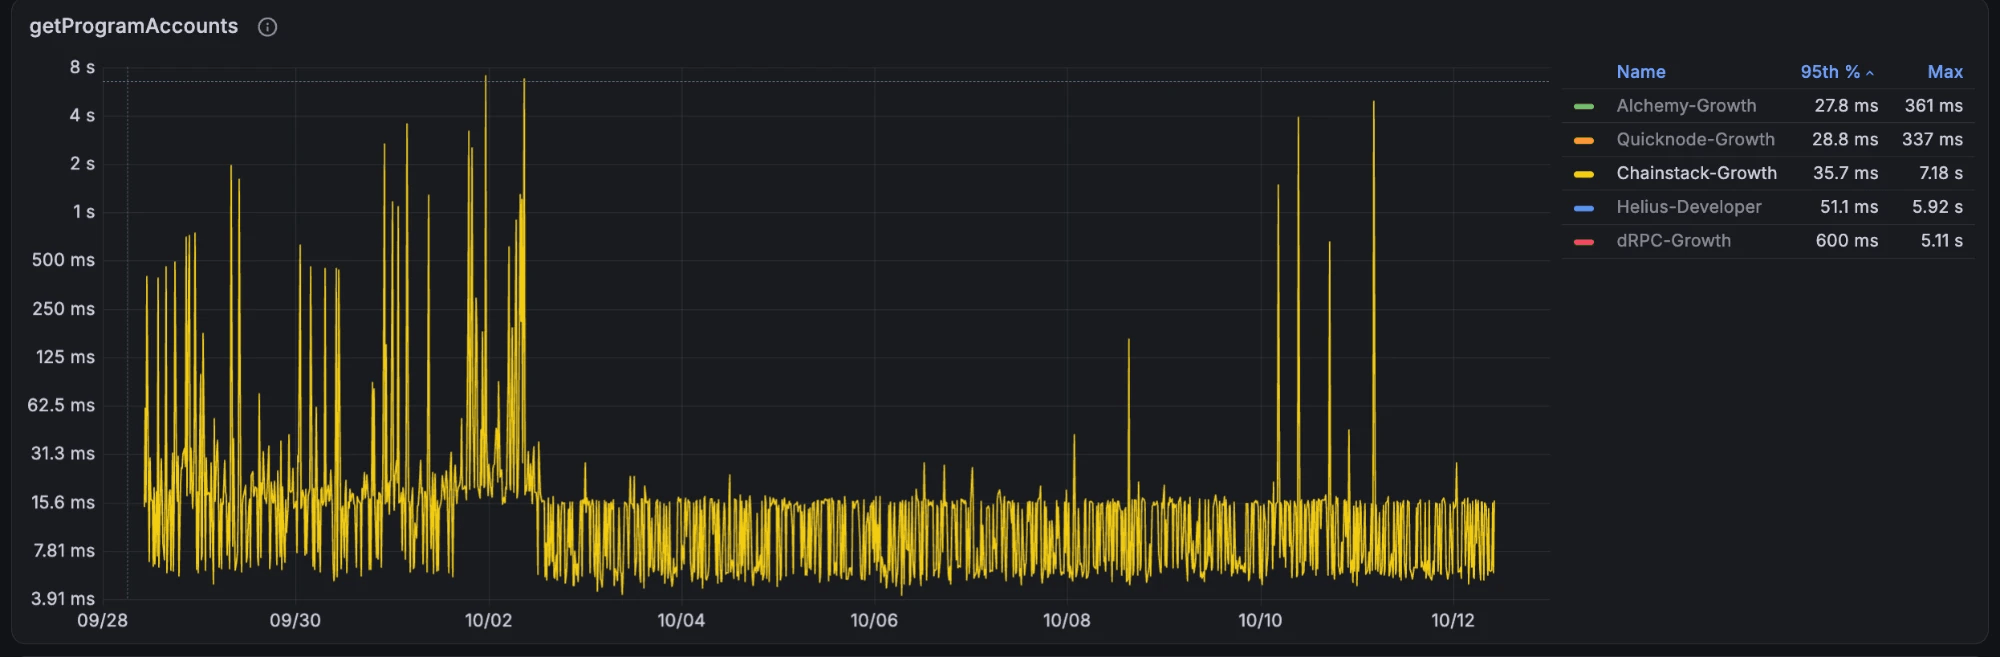
Task: Open the getProgramAccounts panel title menu
Action: pyautogui.click(x=134, y=26)
